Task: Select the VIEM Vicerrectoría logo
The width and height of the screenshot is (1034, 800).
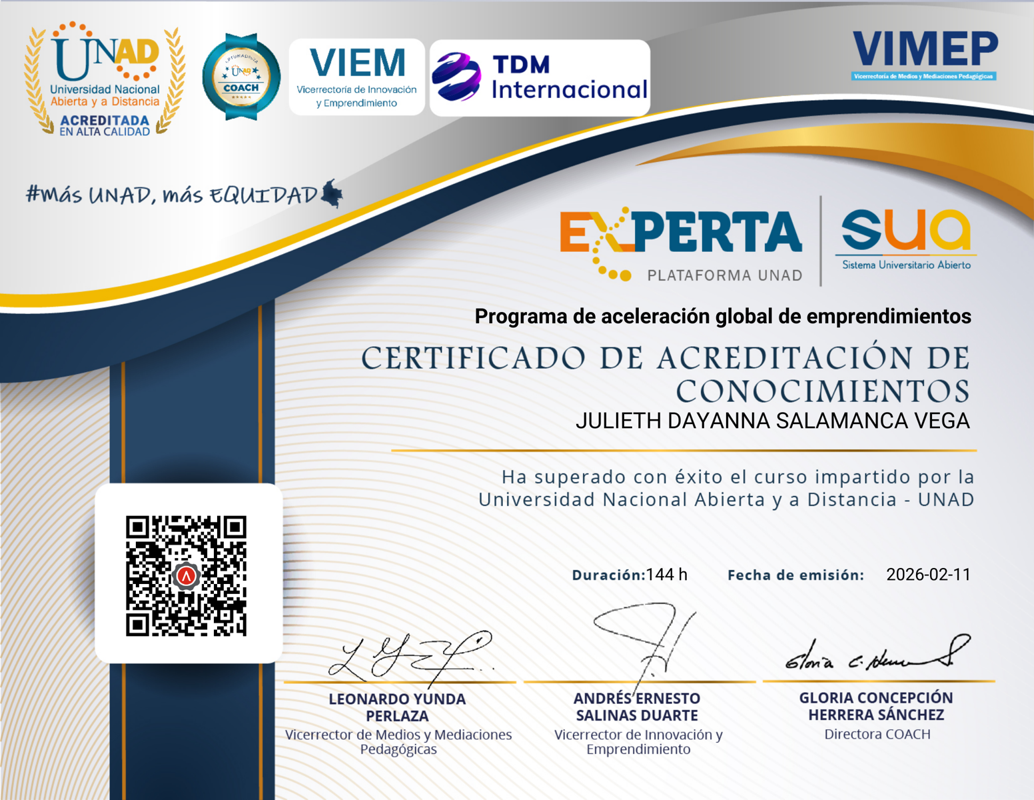Action: 357,77
